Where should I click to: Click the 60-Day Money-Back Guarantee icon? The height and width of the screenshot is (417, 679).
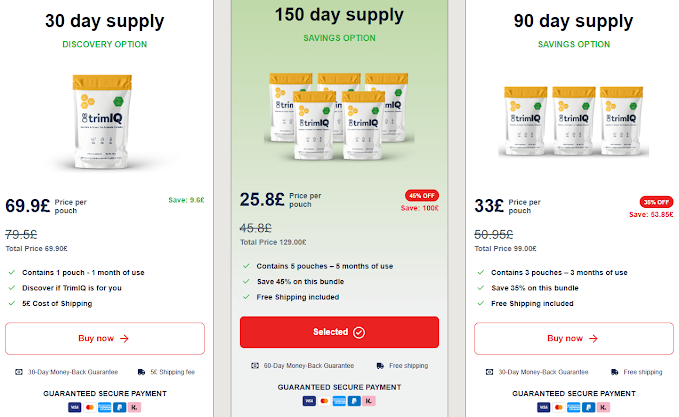[x=257, y=365]
